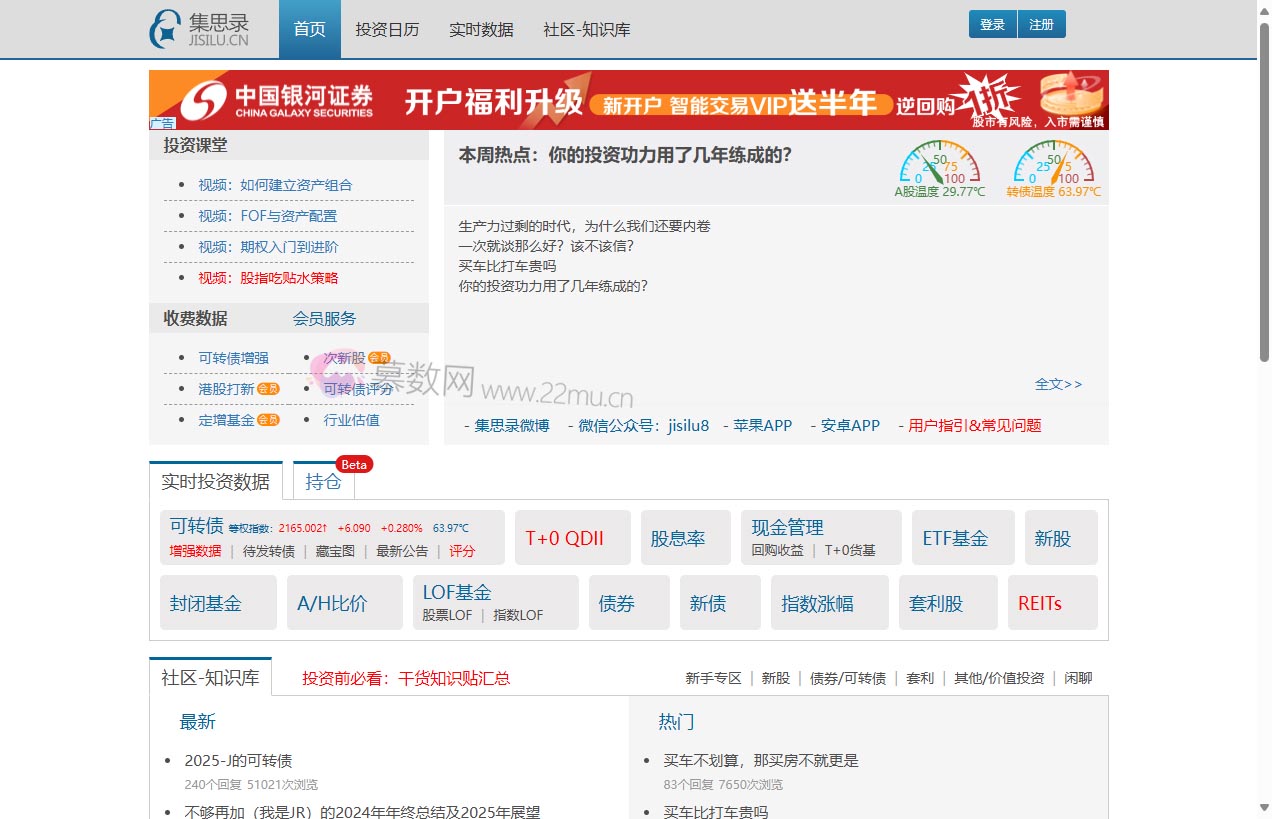Viewport: 1272px width, 819px height.
Task: Click the 注册 button
Action: [1041, 23]
